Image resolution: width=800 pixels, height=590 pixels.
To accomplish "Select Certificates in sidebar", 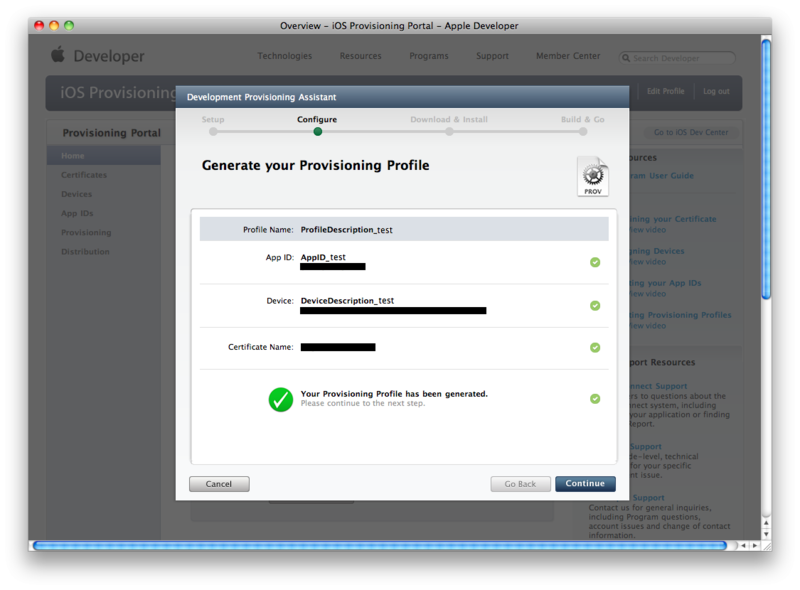I will 84,175.
